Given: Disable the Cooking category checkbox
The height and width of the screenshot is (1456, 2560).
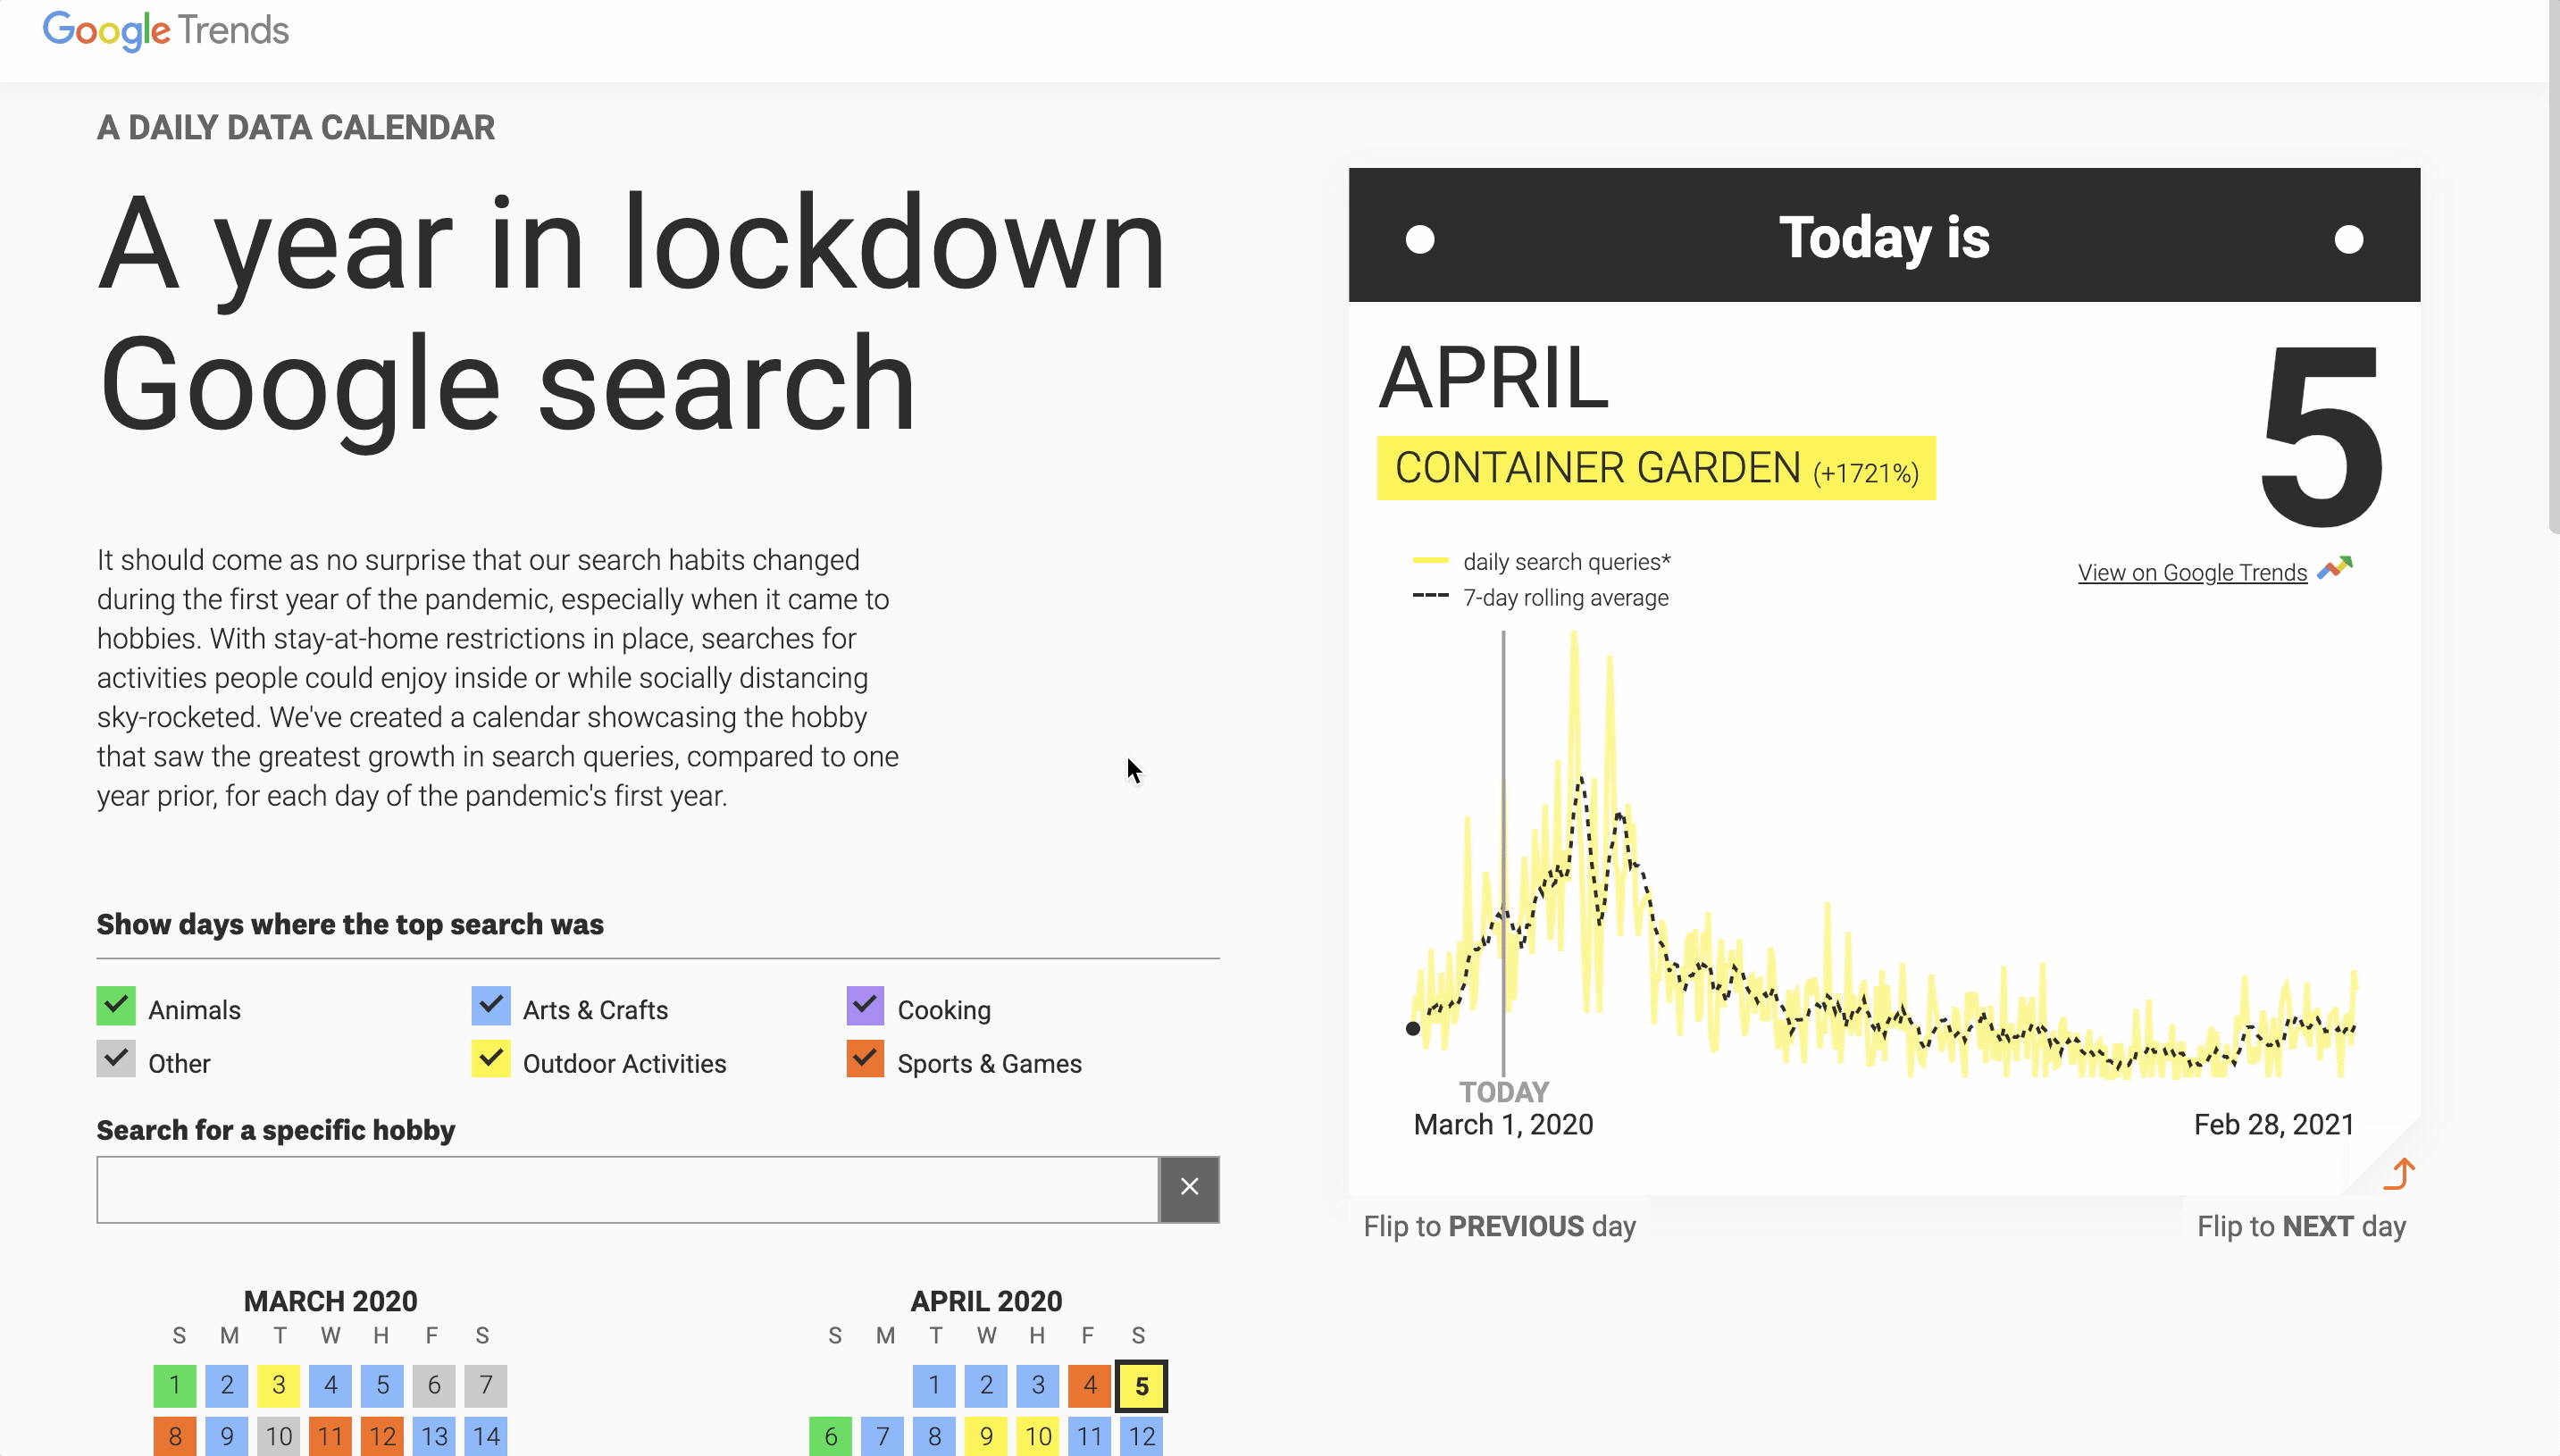Looking at the screenshot, I should [865, 1006].
